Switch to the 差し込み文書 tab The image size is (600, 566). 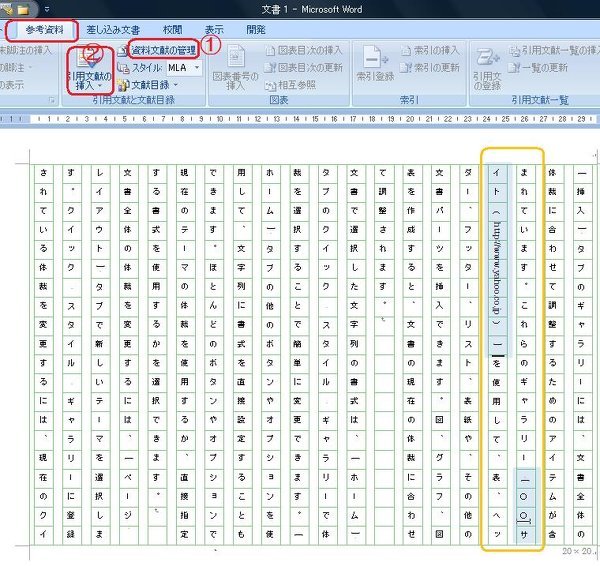[113, 30]
